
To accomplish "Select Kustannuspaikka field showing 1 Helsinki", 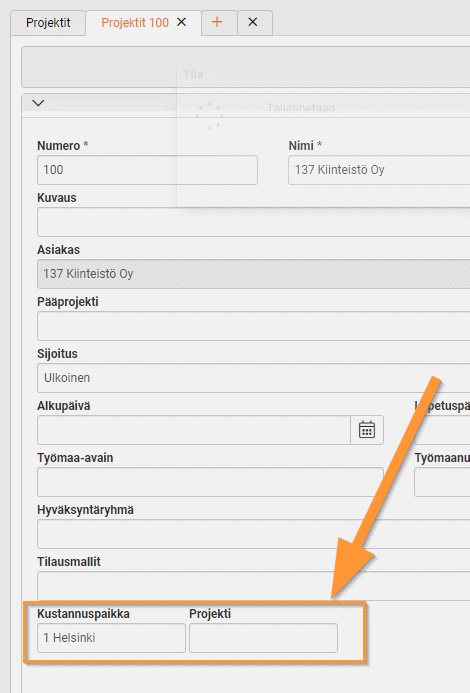I will [111, 638].
